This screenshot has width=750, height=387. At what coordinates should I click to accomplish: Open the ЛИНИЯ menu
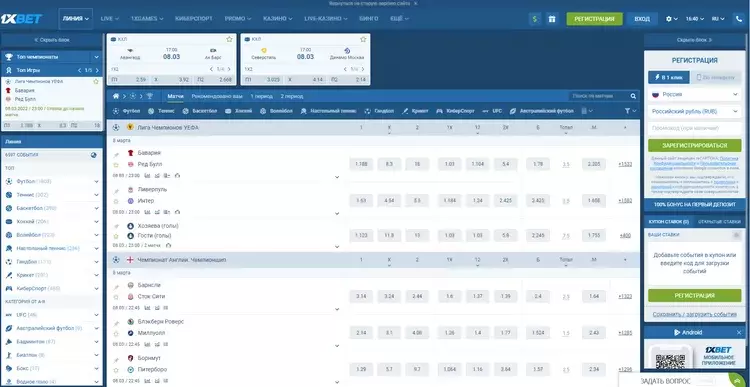pyautogui.click(x=76, y=19)
